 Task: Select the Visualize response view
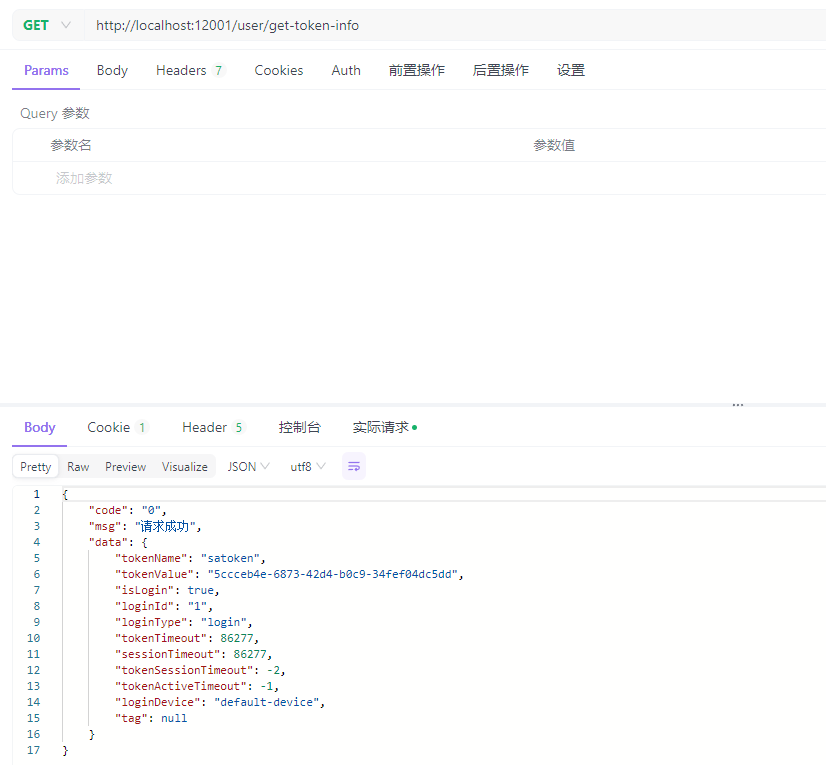pos(185,467)
